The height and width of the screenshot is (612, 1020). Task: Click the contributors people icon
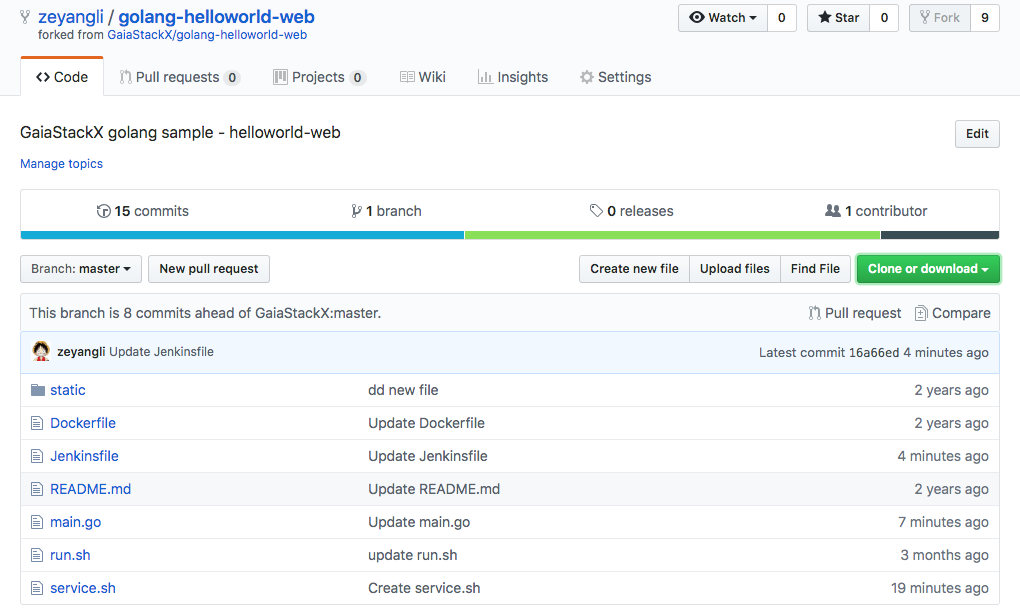coord(832,211)
